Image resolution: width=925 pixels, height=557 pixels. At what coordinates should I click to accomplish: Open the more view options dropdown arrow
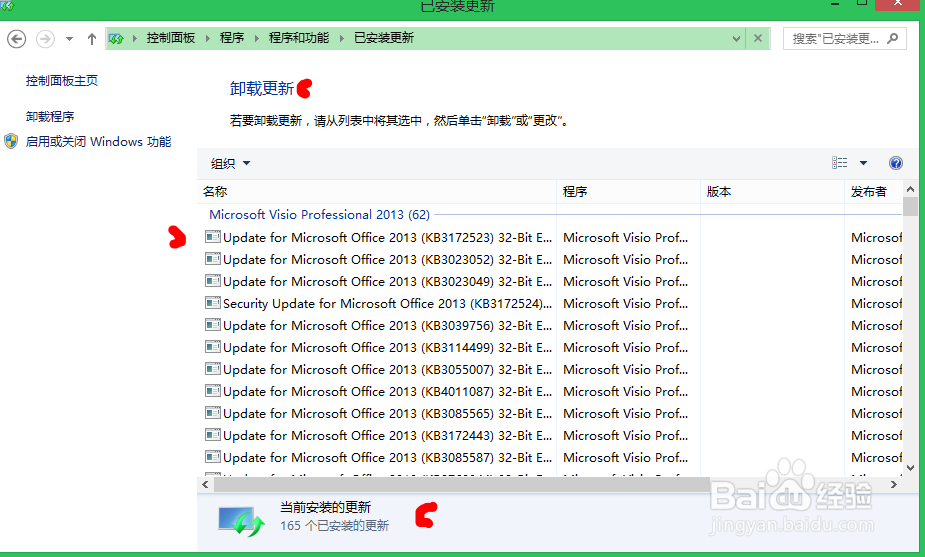click(863, 163)
